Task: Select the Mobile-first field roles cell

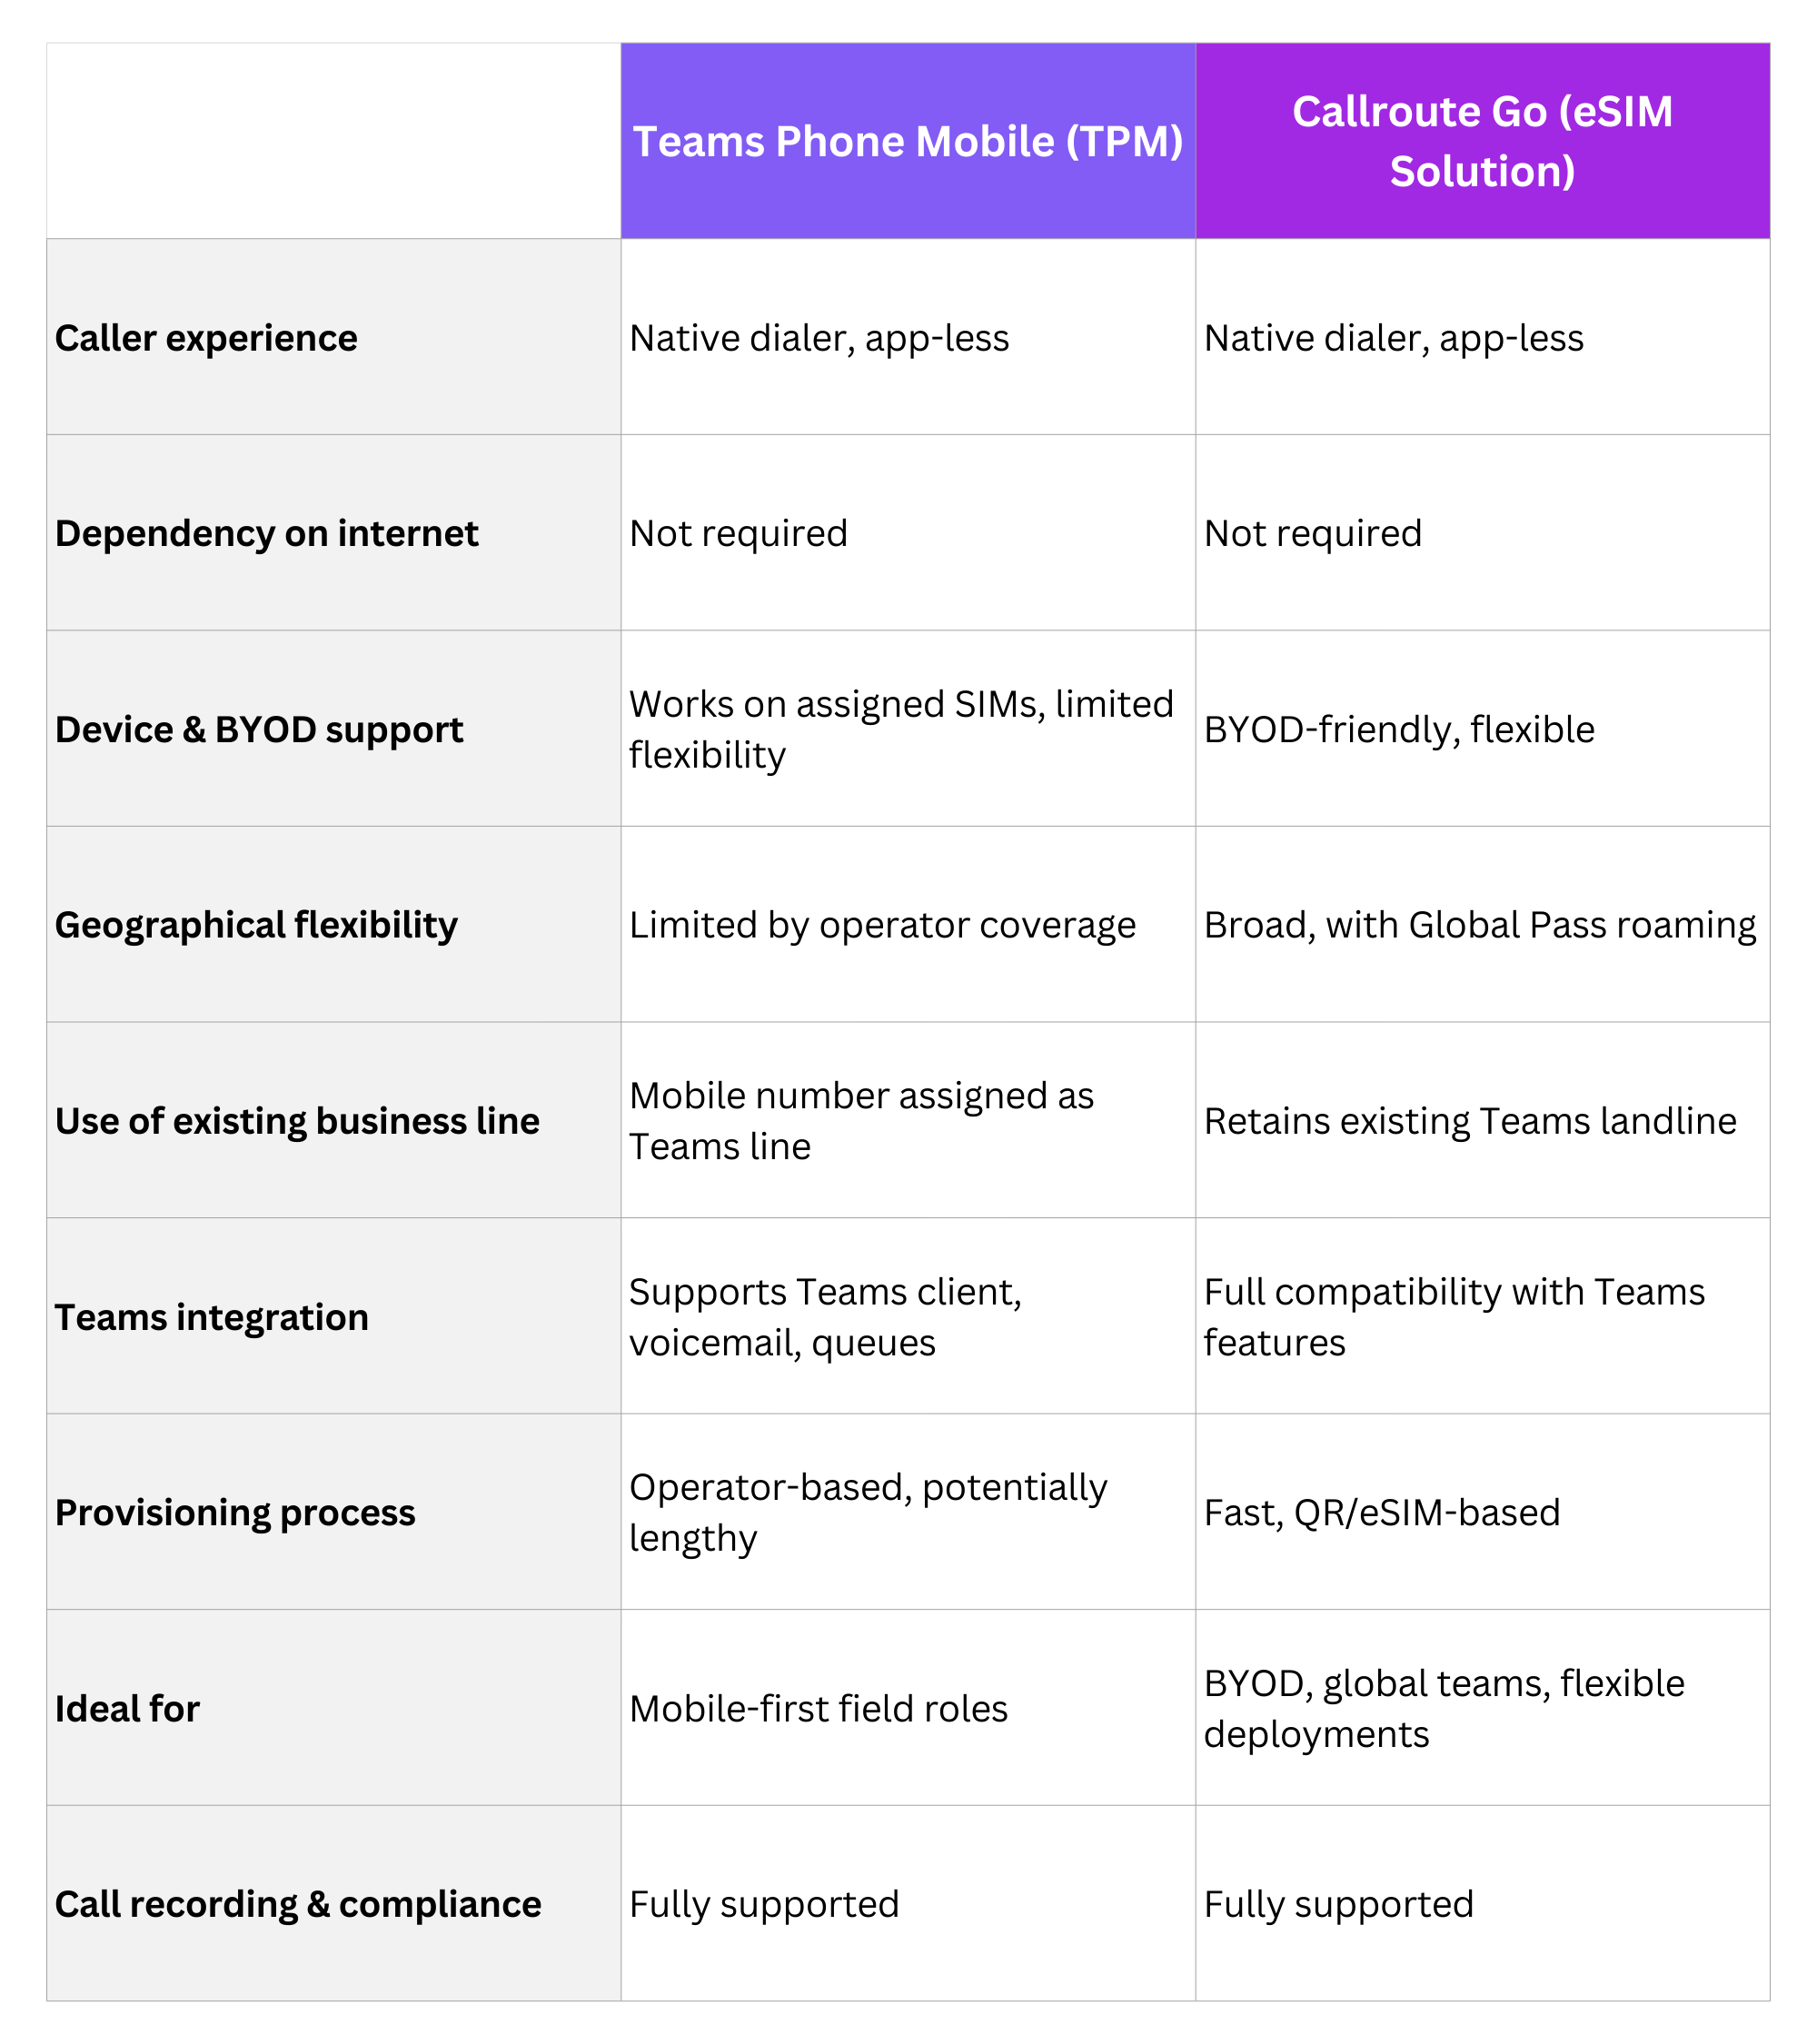Action: [x=818, y=1709]
